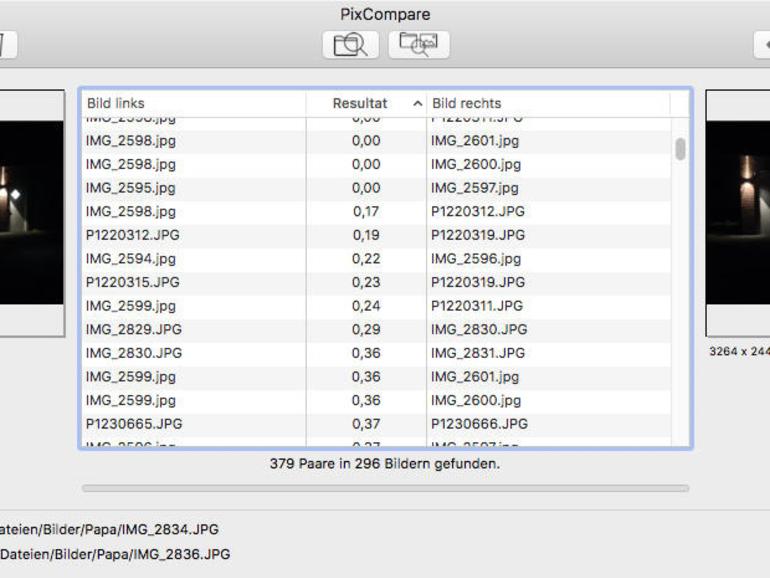Click the result value 0,29
This screenshot has height=578, width=770.
click(366, 330)
